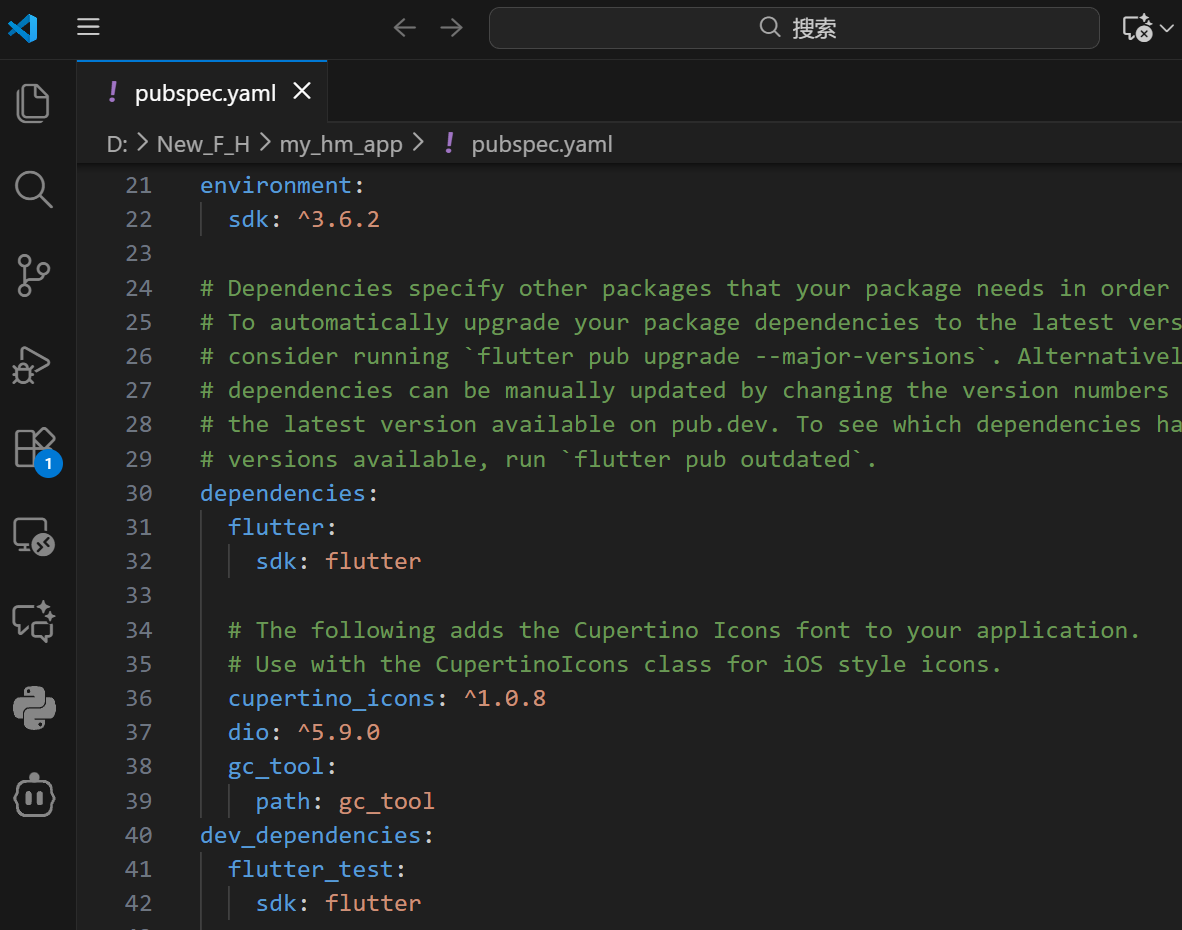Click the navigate back arrow
Viewport: 1182px width, 930px height.
[x=404, y=27]
